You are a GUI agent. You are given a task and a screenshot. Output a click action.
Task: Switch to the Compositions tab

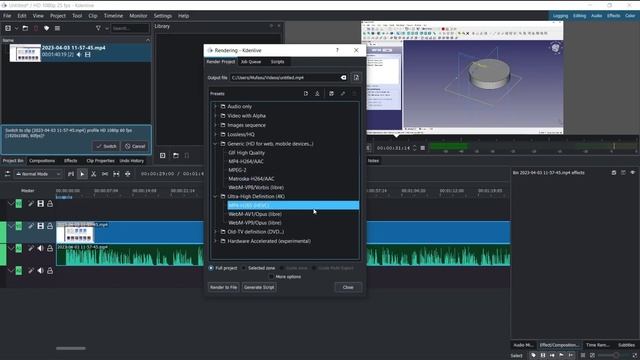coord(42,161)
